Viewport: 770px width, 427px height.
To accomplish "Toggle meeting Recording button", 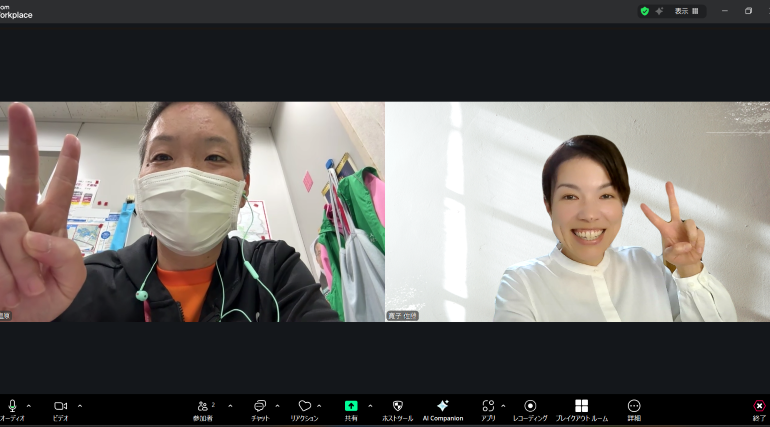I will [530, 406].
